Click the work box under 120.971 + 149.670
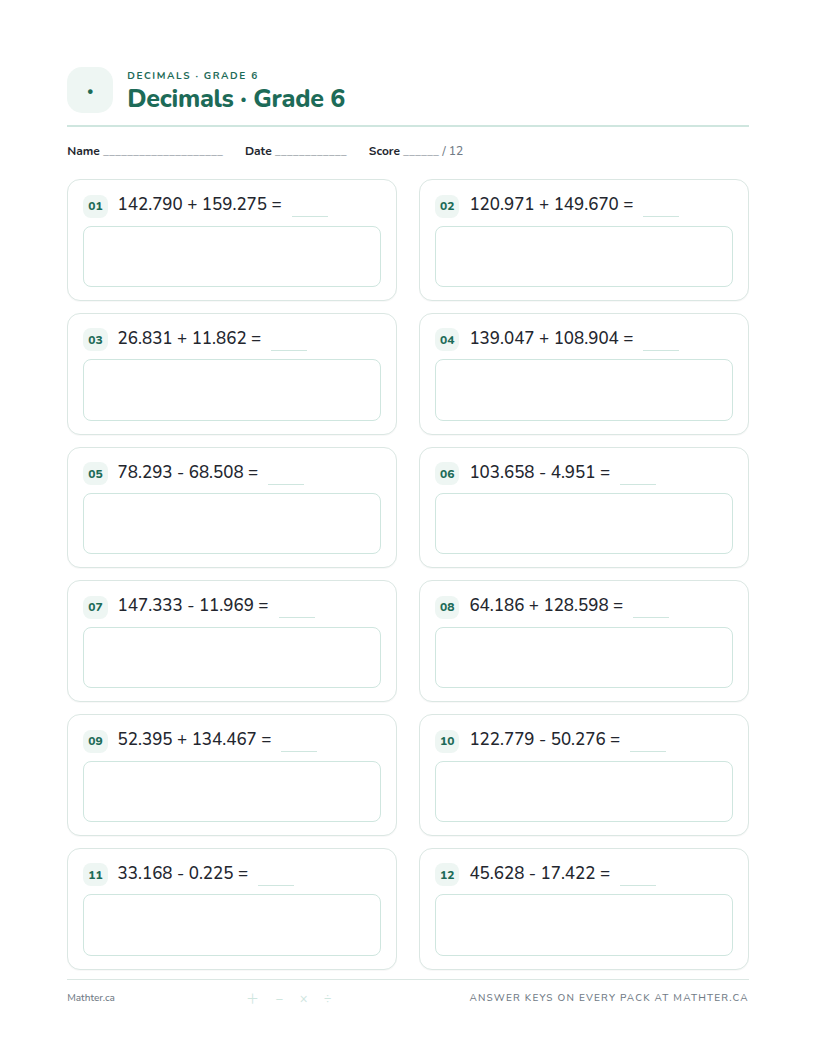This screenshot has width=816, height=1056. (x=584, y=257)
